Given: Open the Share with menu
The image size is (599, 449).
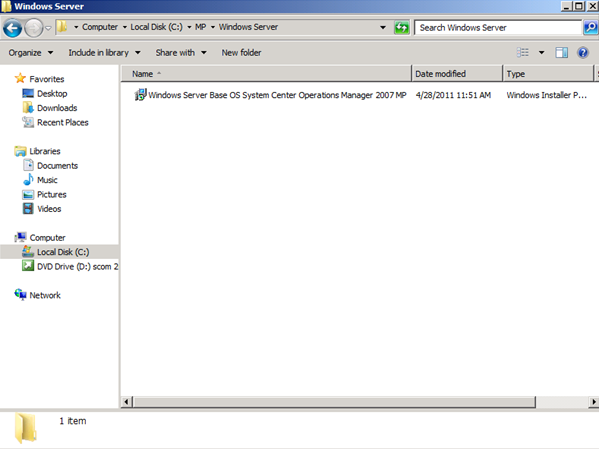Looking at the screenshot, I should [181, 53].
